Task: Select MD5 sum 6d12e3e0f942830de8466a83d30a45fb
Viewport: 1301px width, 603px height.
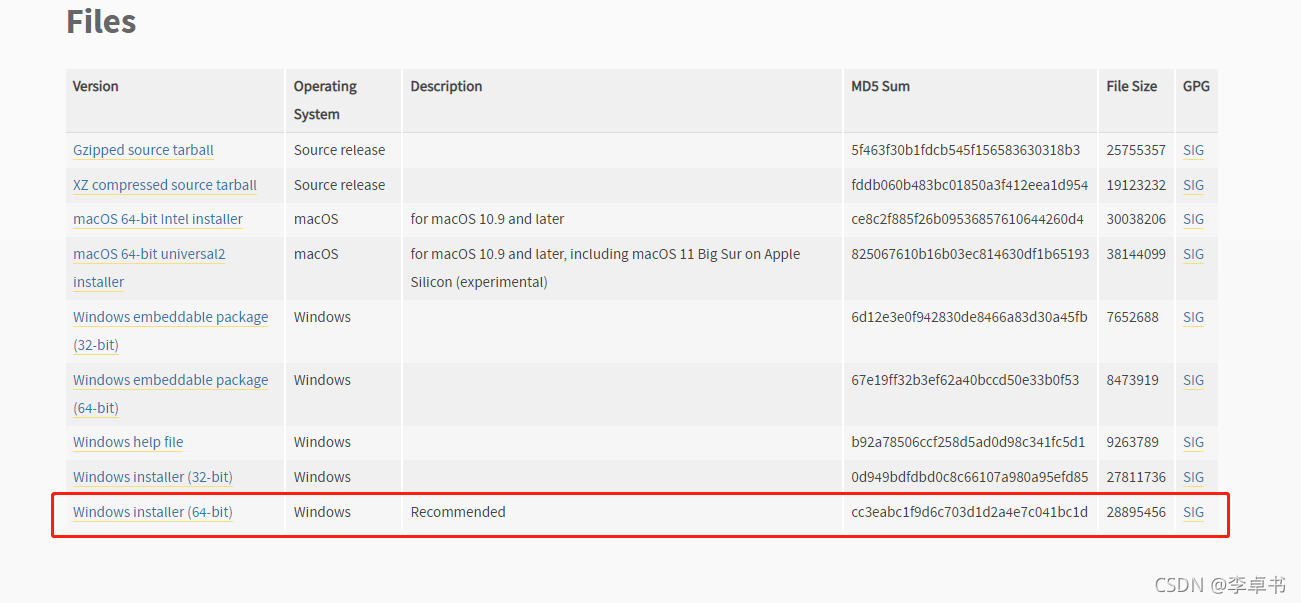Action: (969, 317)
